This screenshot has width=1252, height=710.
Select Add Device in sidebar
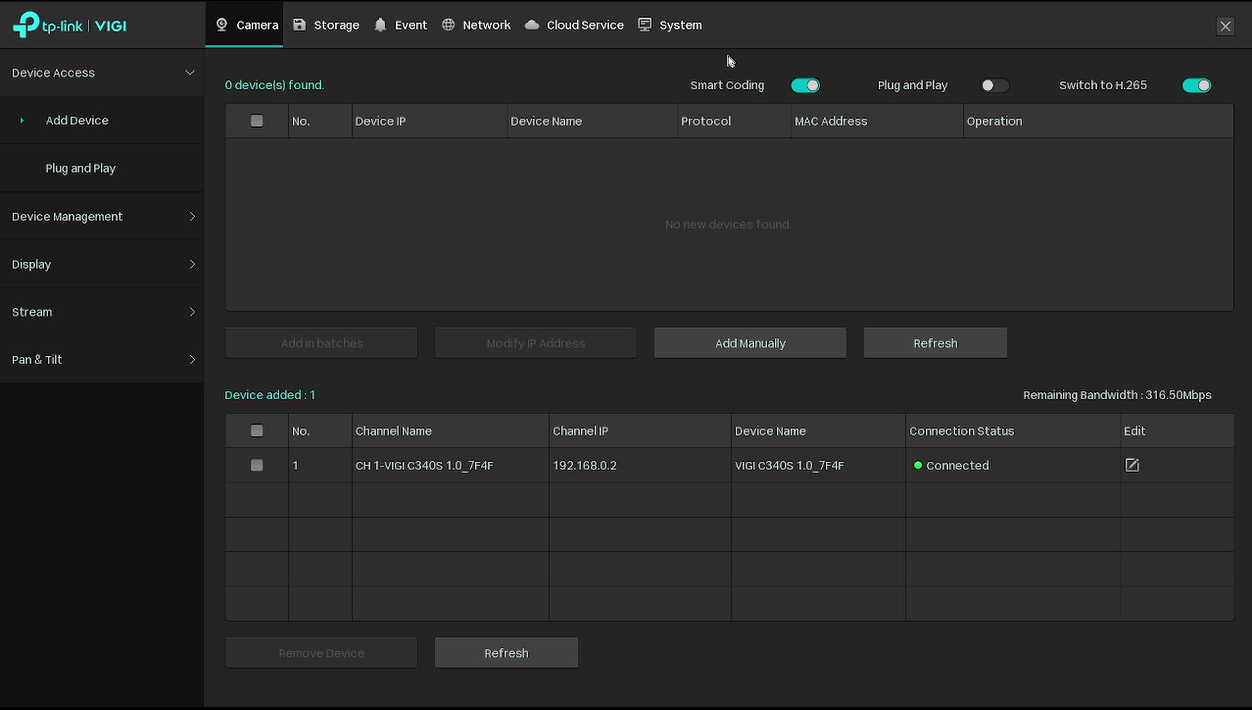click(101, 120)
